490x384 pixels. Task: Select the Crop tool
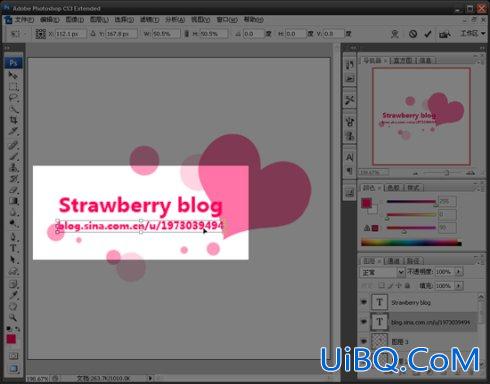13,120
